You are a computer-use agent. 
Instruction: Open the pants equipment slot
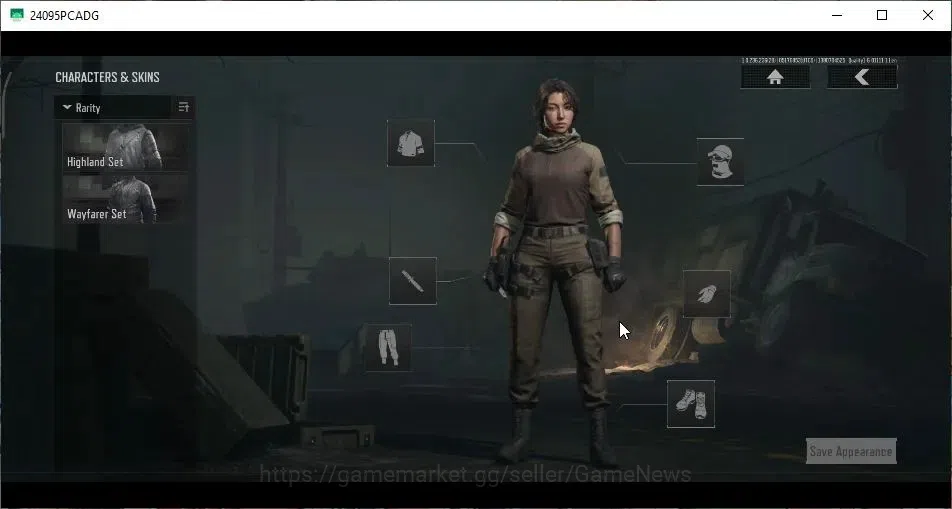tap(388, 347)
